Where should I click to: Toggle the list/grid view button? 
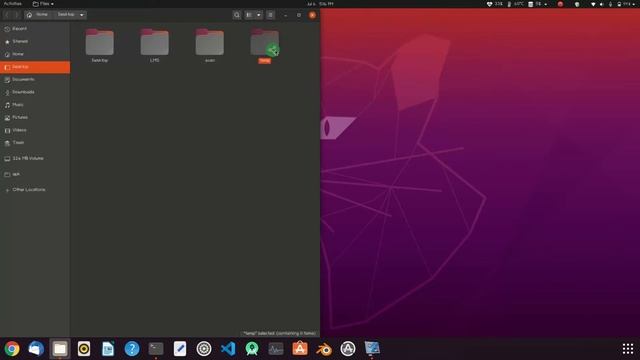(x=249, y=15)
